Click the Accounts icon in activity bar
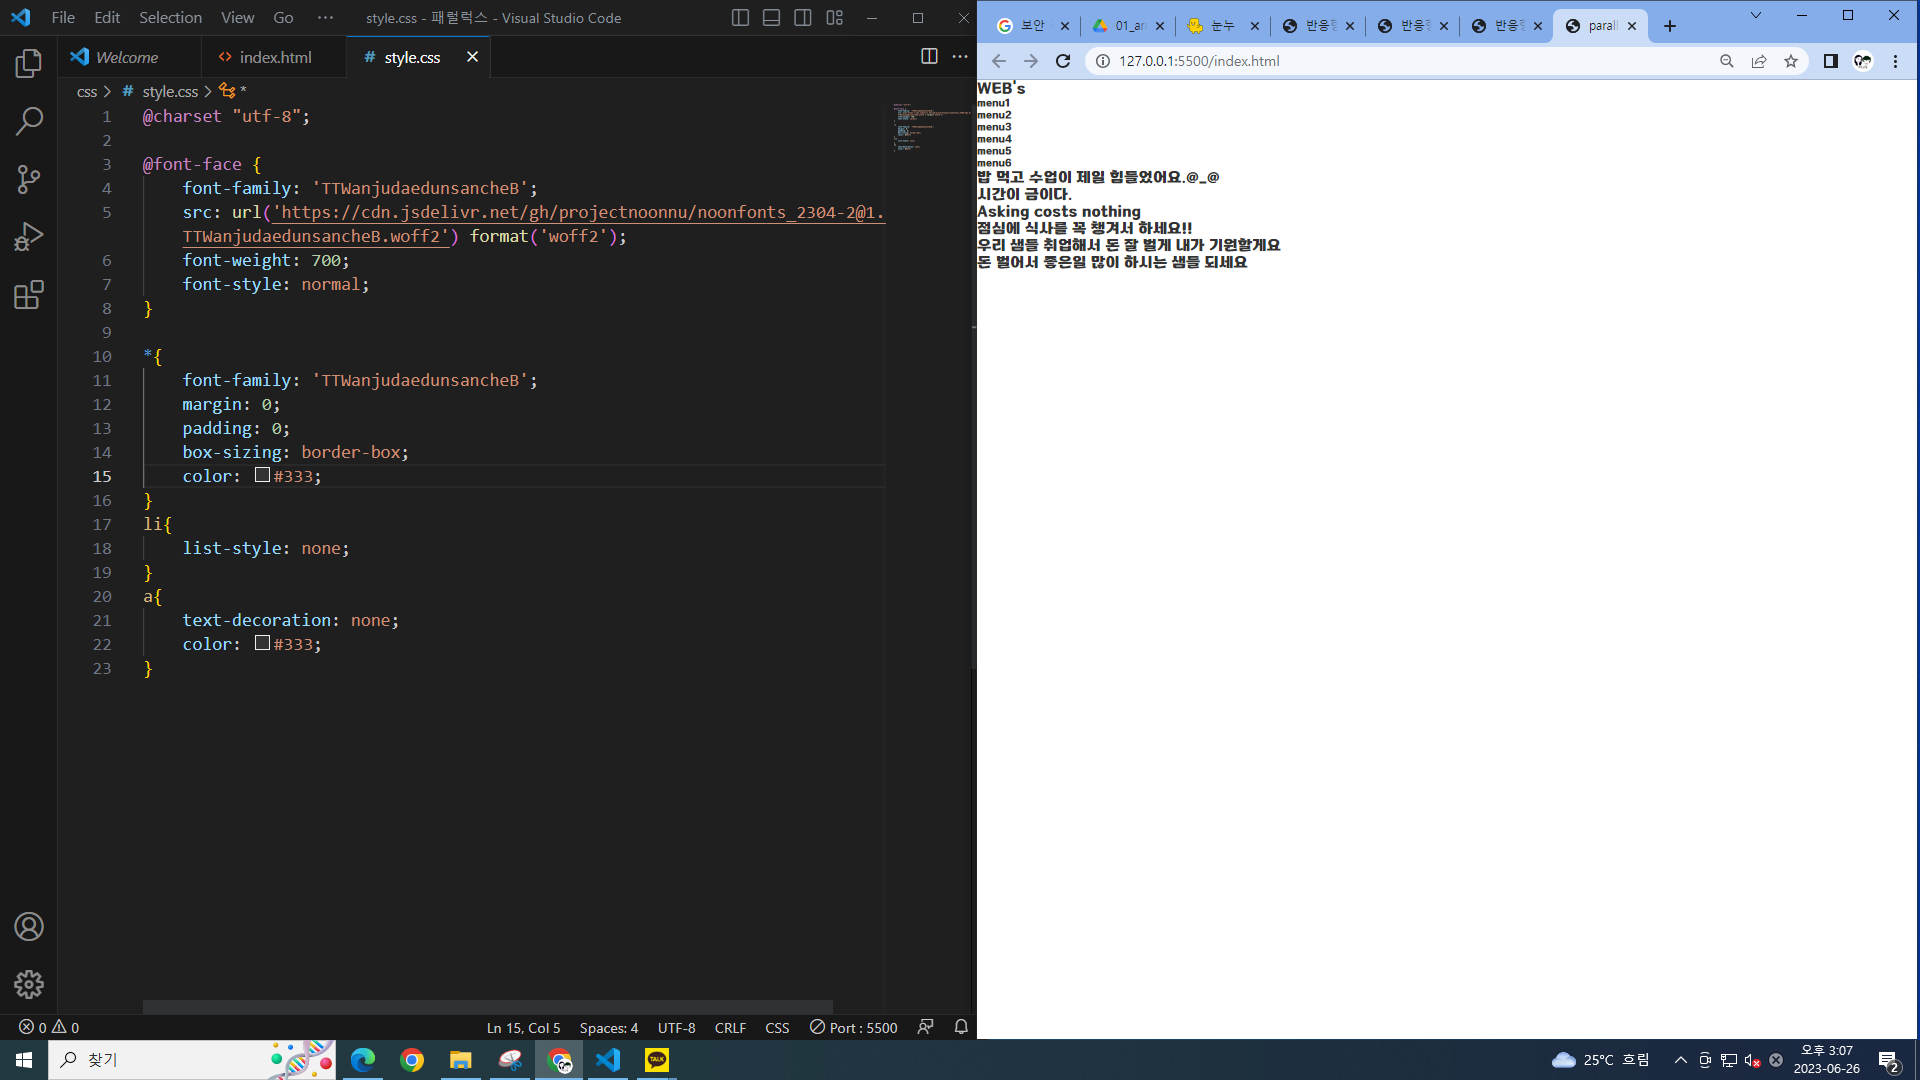Viewport: 1920px width, 1080px height. coord(29,927)
